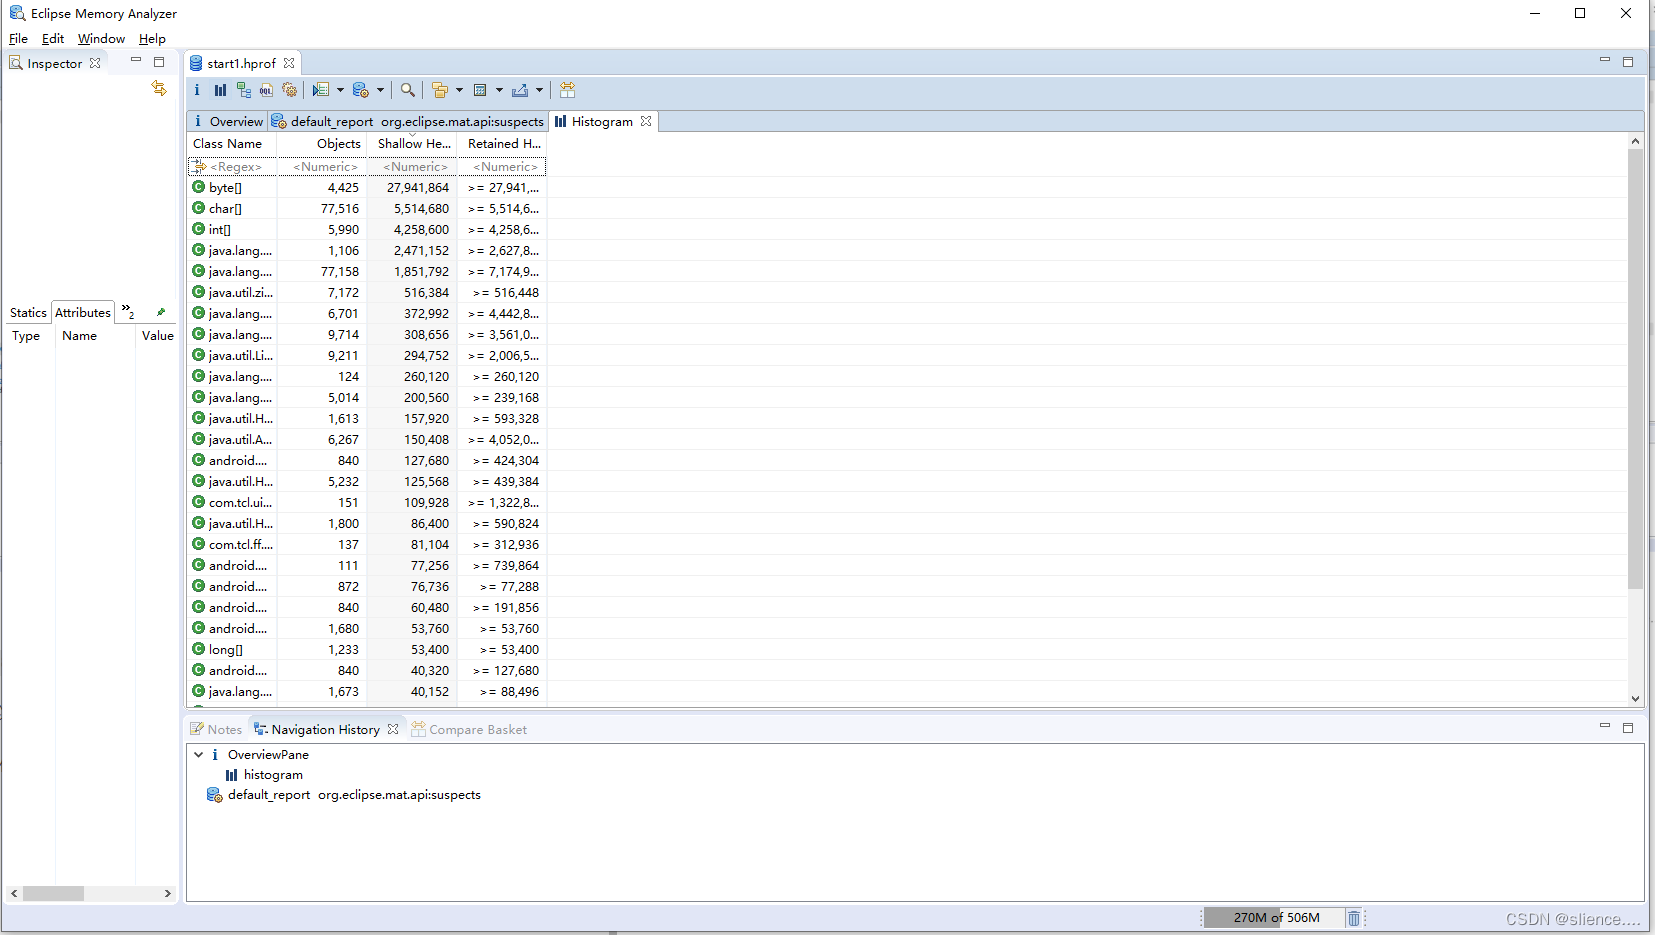
Task: Minimize the start1.hprof editor area
Action: click(1605, 60)
